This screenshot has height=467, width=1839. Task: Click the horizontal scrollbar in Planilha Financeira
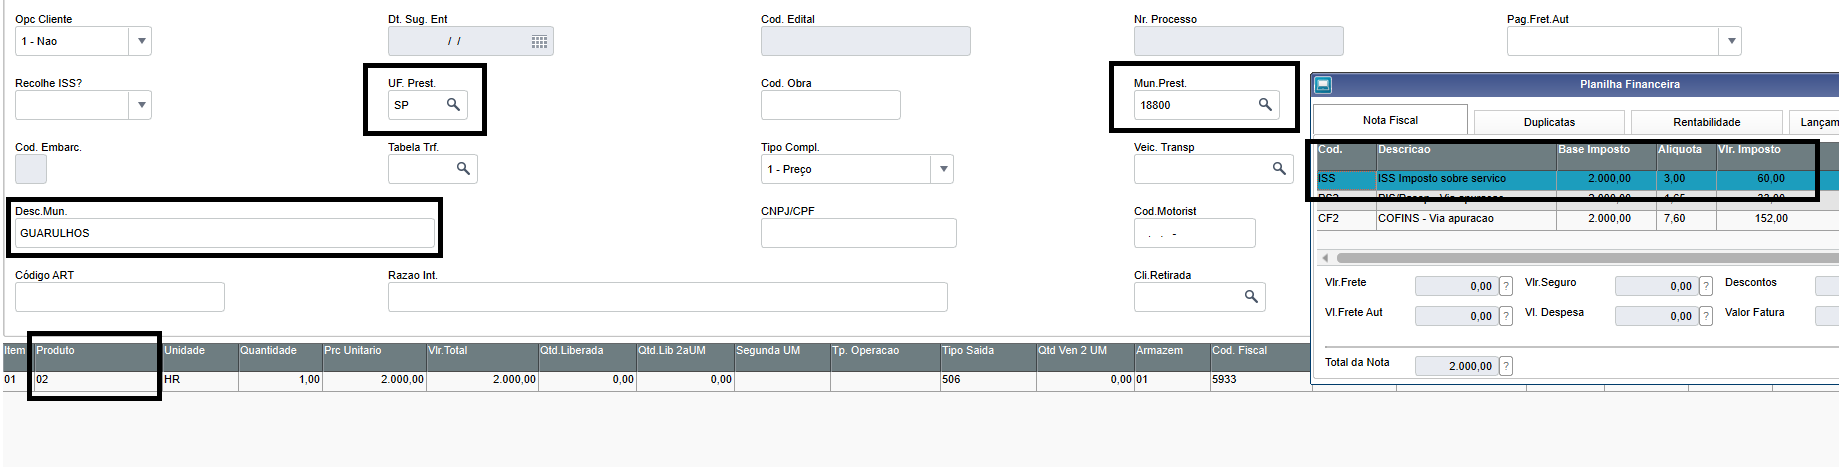[x=1587, y=258]
